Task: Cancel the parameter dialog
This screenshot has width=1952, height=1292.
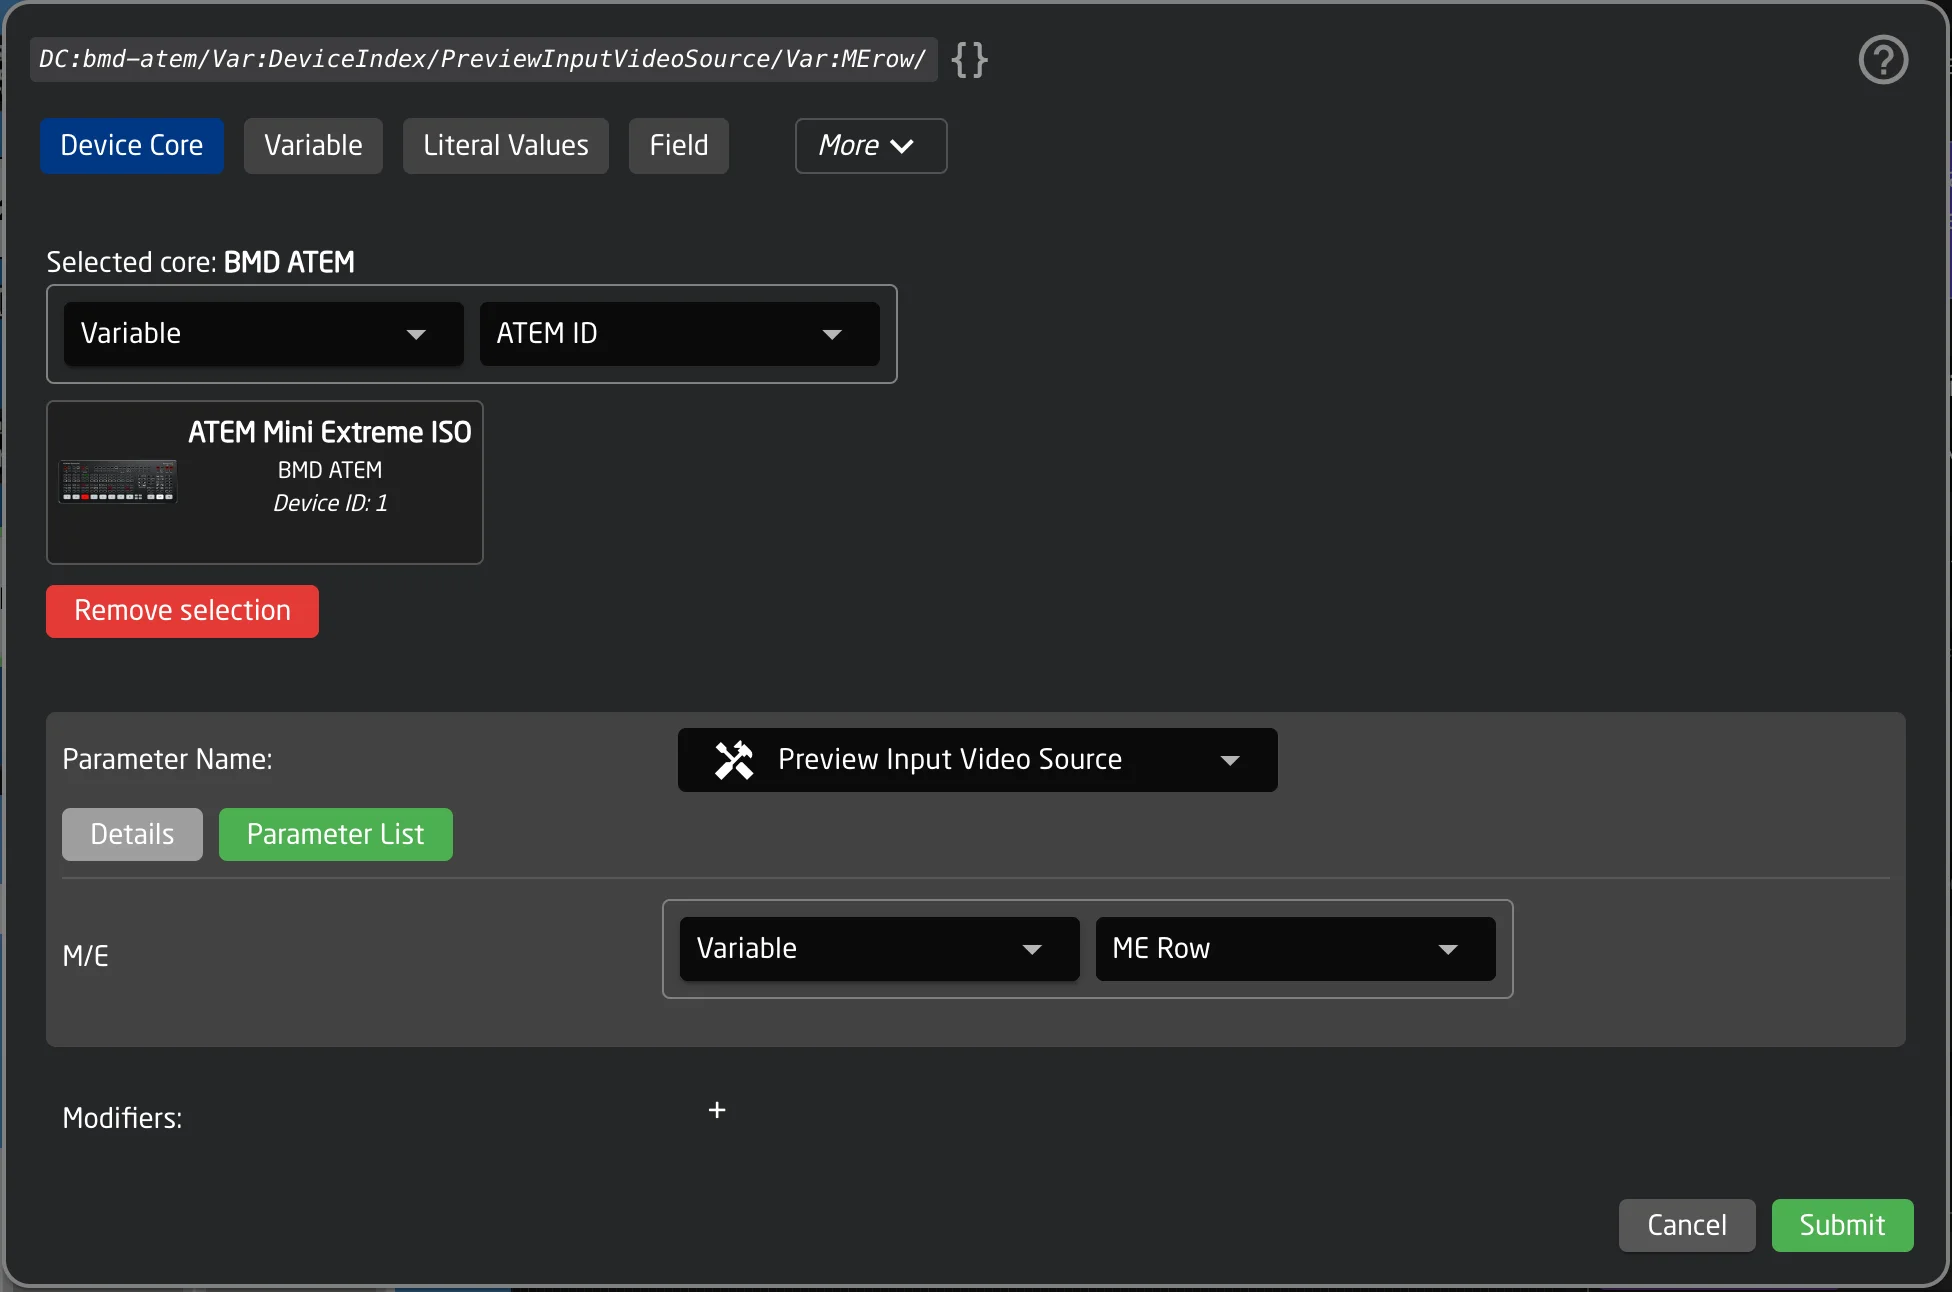Action: click(1686, 1225)
